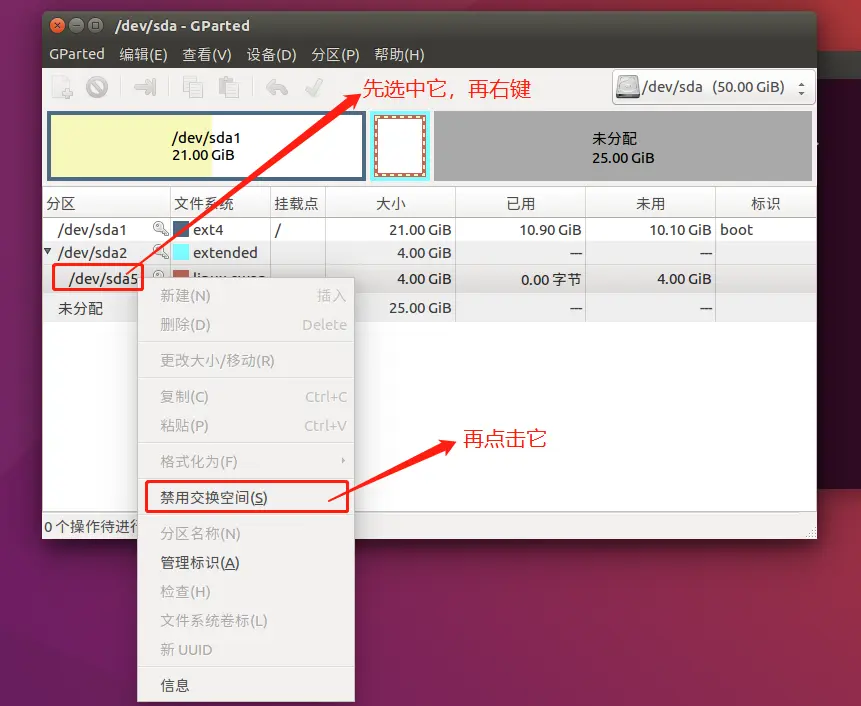Click 复制(C) in context menu
Viewport: 861px width, 706px height.
tap(246, 396)
